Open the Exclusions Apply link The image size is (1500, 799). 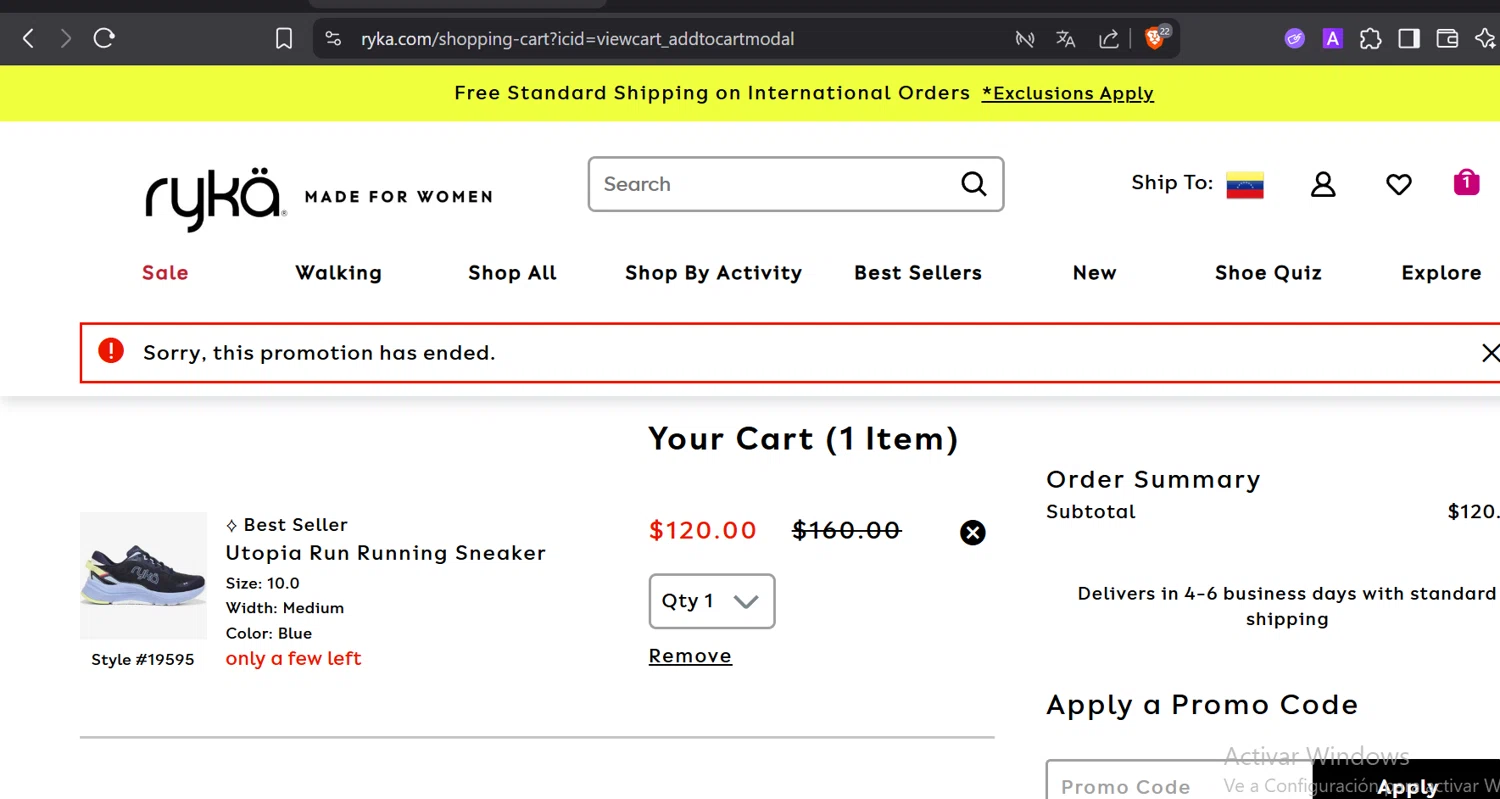(1067, 93)
